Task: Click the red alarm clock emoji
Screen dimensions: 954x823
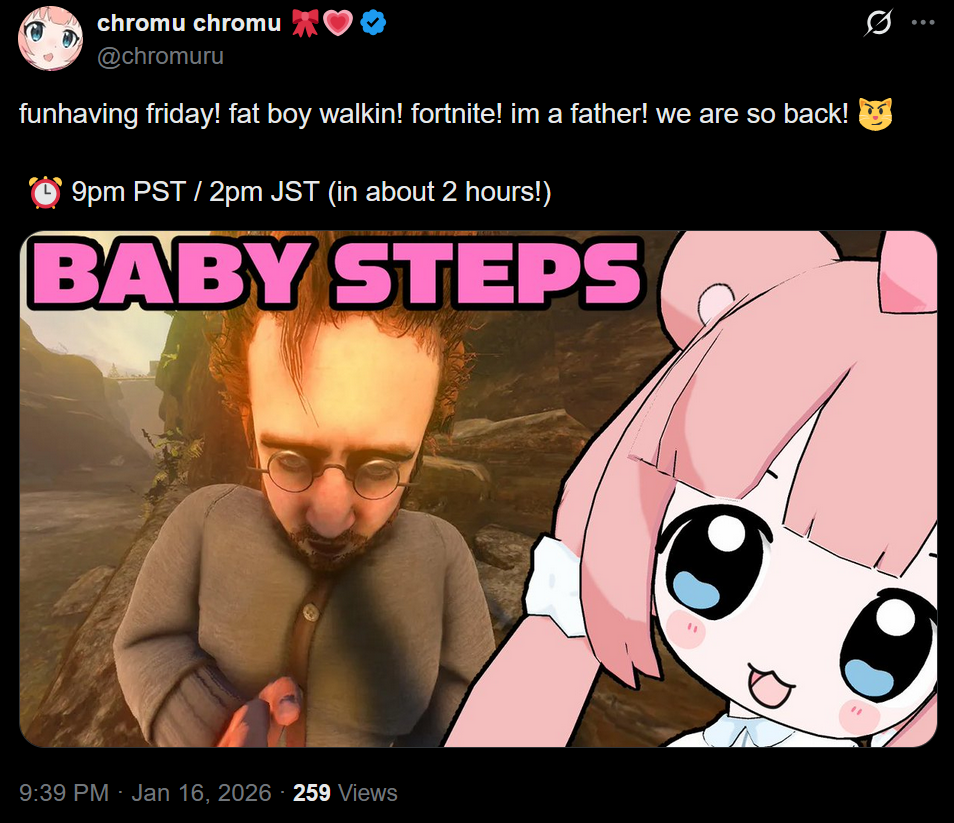Action: (45, 192)
